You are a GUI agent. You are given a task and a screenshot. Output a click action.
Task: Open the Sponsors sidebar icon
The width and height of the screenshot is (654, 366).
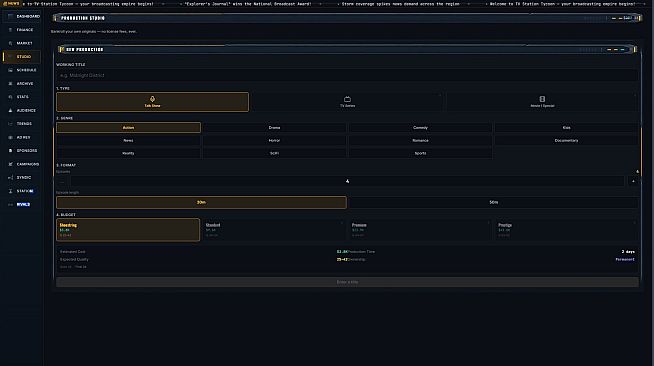10,150
